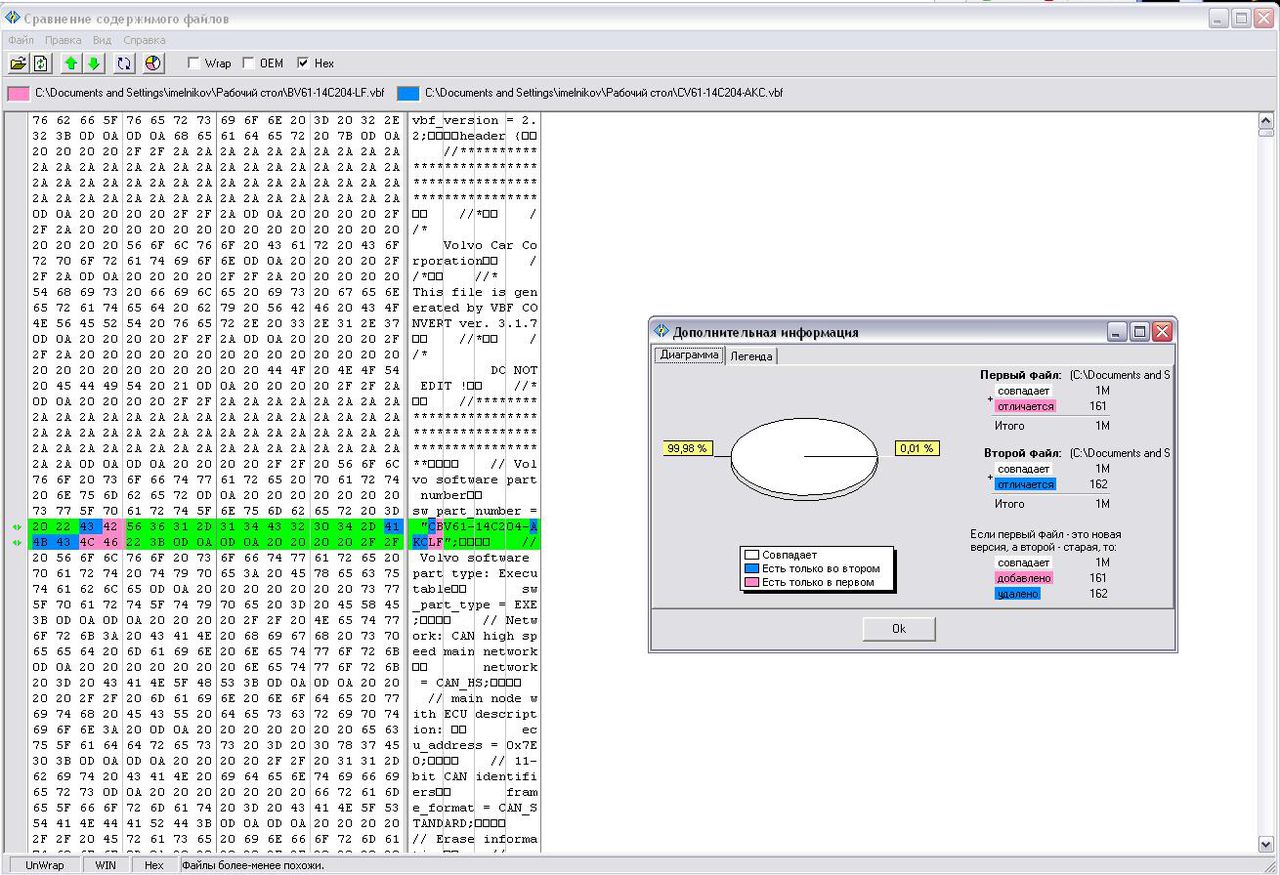The width and height of the screenshot is (1280, 875).
Task: Maximize the Дополнительная информация dialog
Action: (1140, 332)
